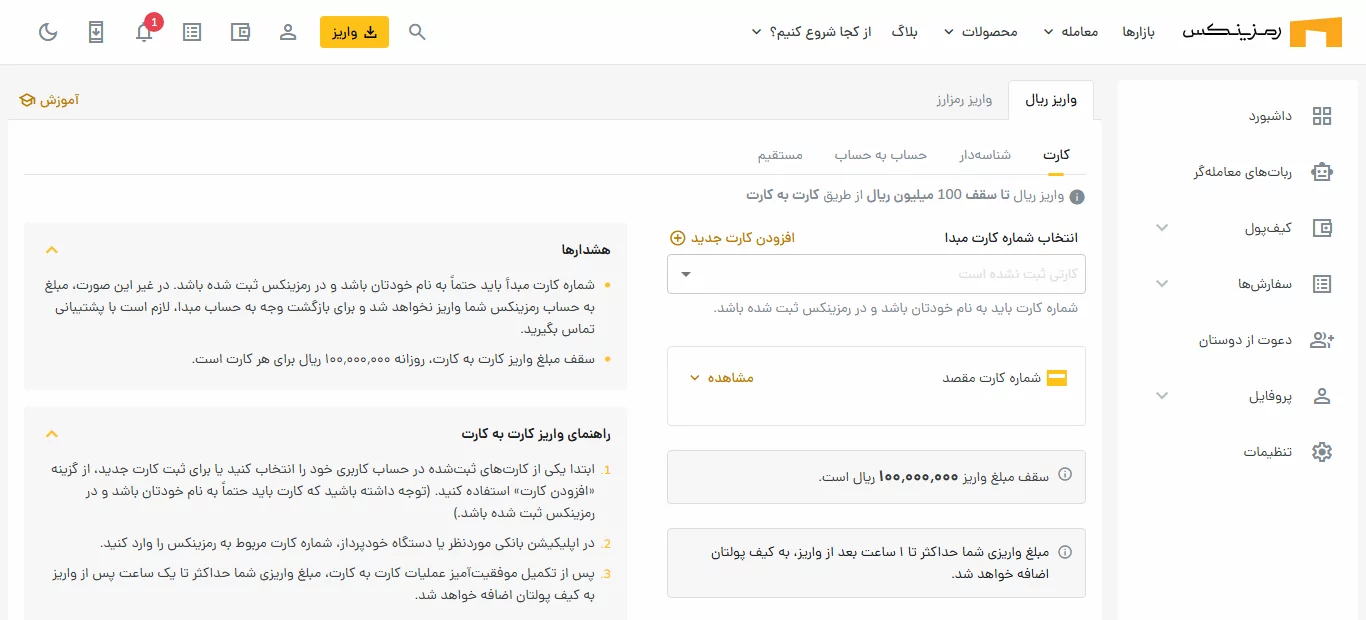Click the تنظیمات gear icon
1366x620 pixels.
pyautogui.click(x=1322, y=452)
